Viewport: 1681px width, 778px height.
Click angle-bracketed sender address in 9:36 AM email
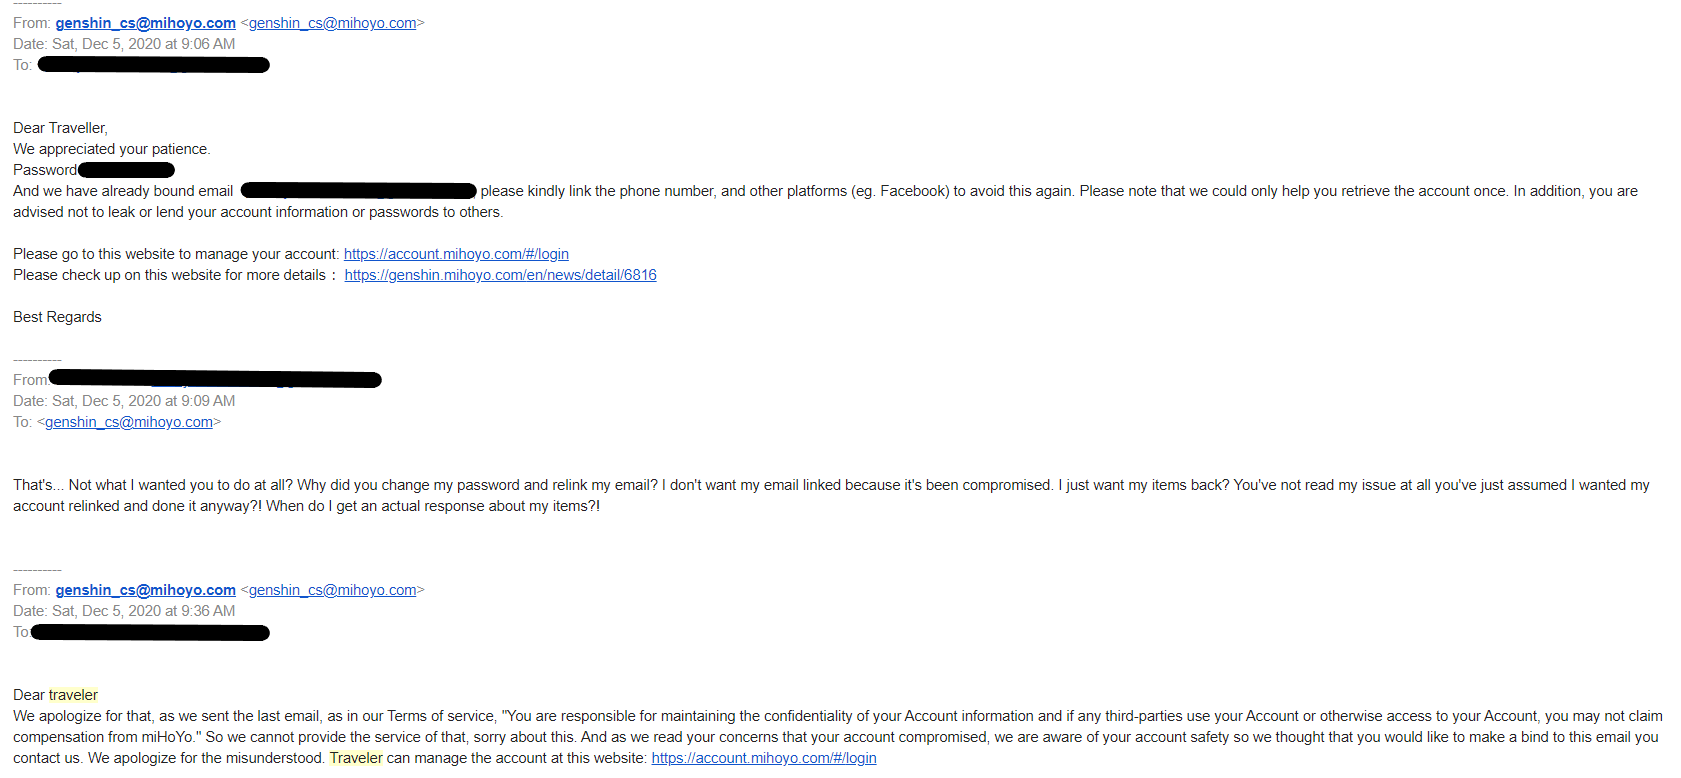(332, 590)
